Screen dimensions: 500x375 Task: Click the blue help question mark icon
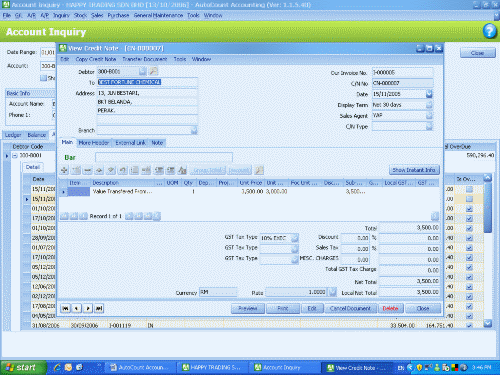[489, 31]
